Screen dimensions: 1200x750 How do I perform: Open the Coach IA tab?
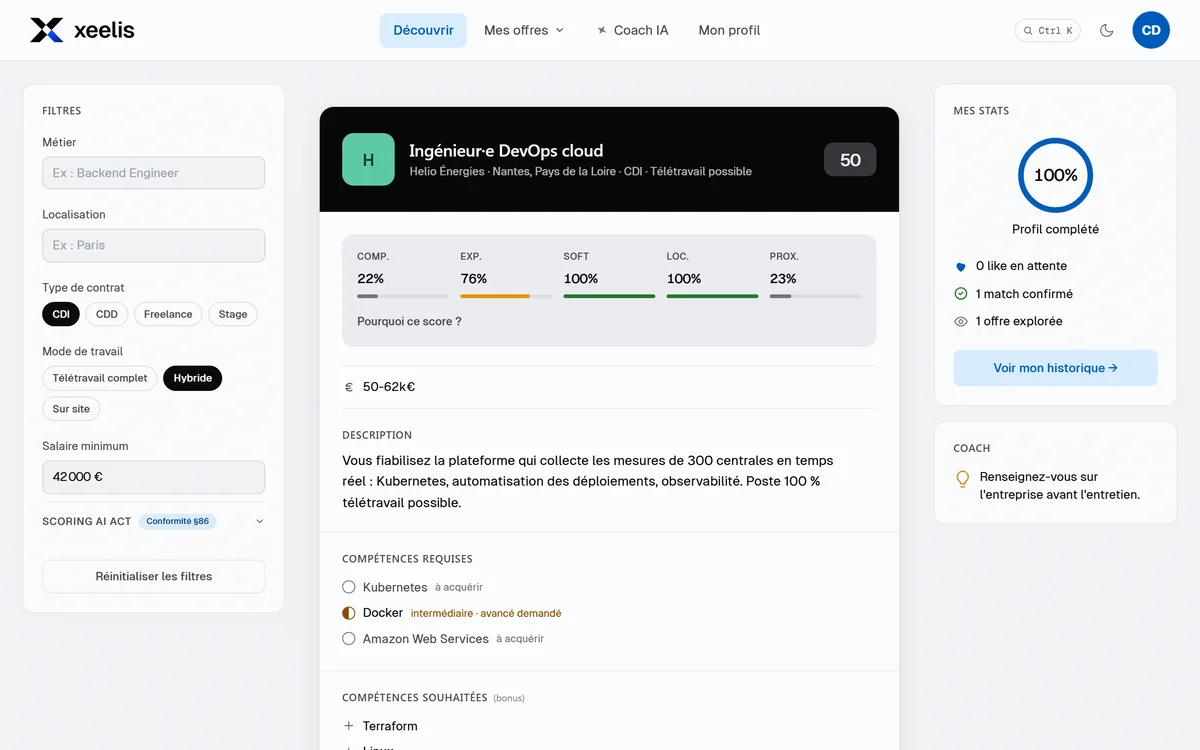click(x=632, y=30)
